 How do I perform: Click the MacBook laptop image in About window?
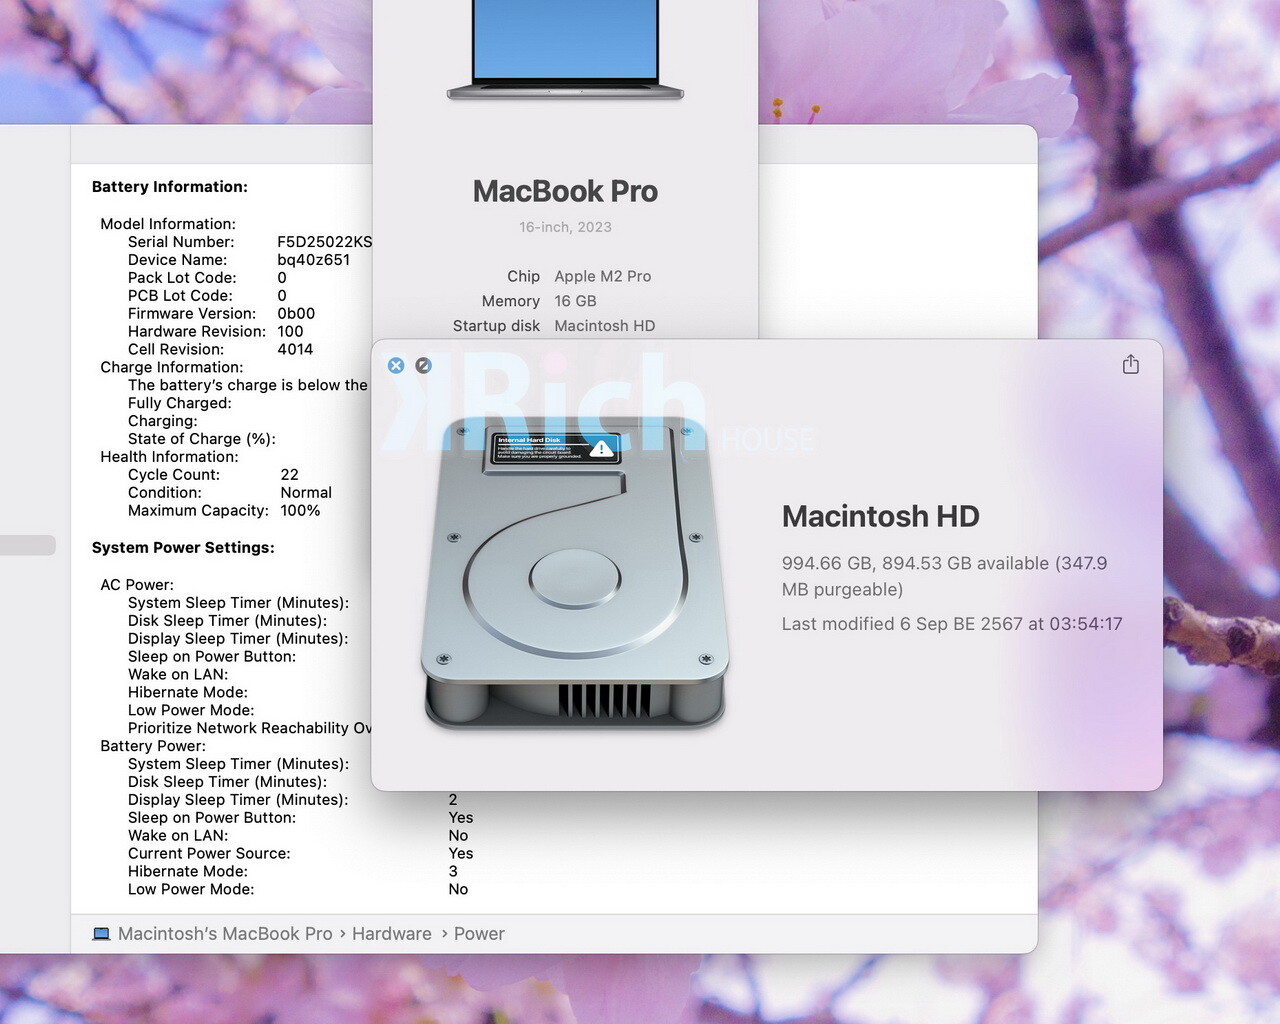click(x=566, y=50)
